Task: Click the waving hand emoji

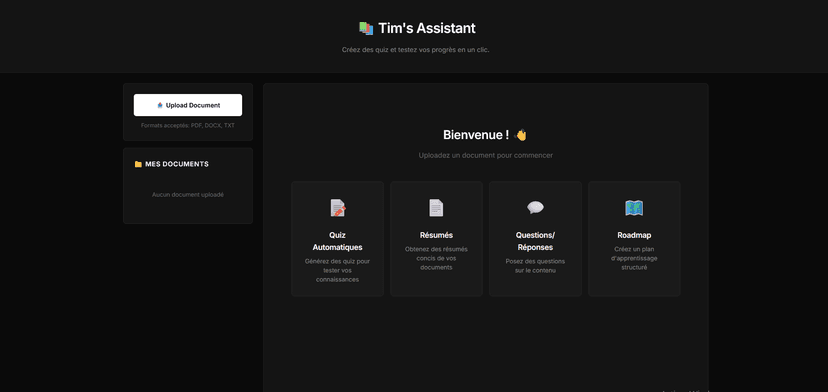Action: [521, 135]
